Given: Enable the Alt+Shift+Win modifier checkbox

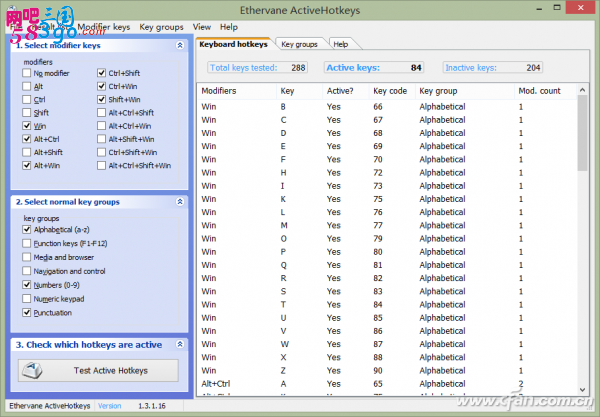Looking at the screenshot, I should tap(101, 139).
